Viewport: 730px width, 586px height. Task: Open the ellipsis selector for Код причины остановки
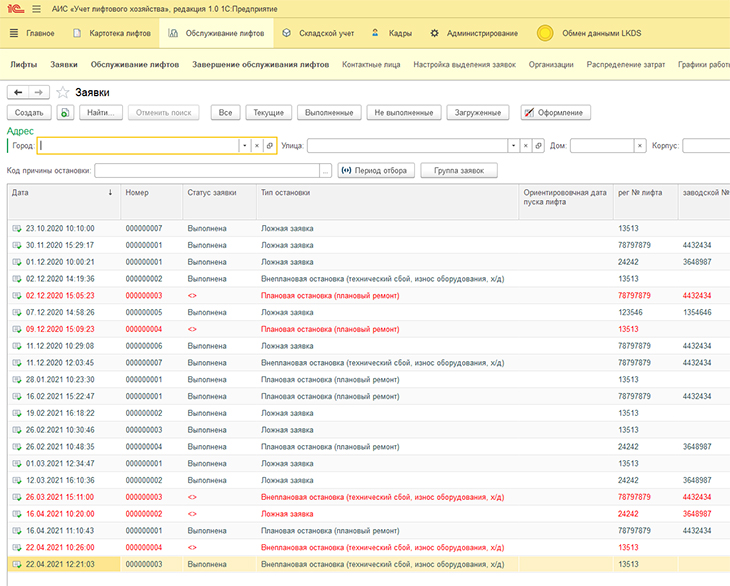pos(325,171)
